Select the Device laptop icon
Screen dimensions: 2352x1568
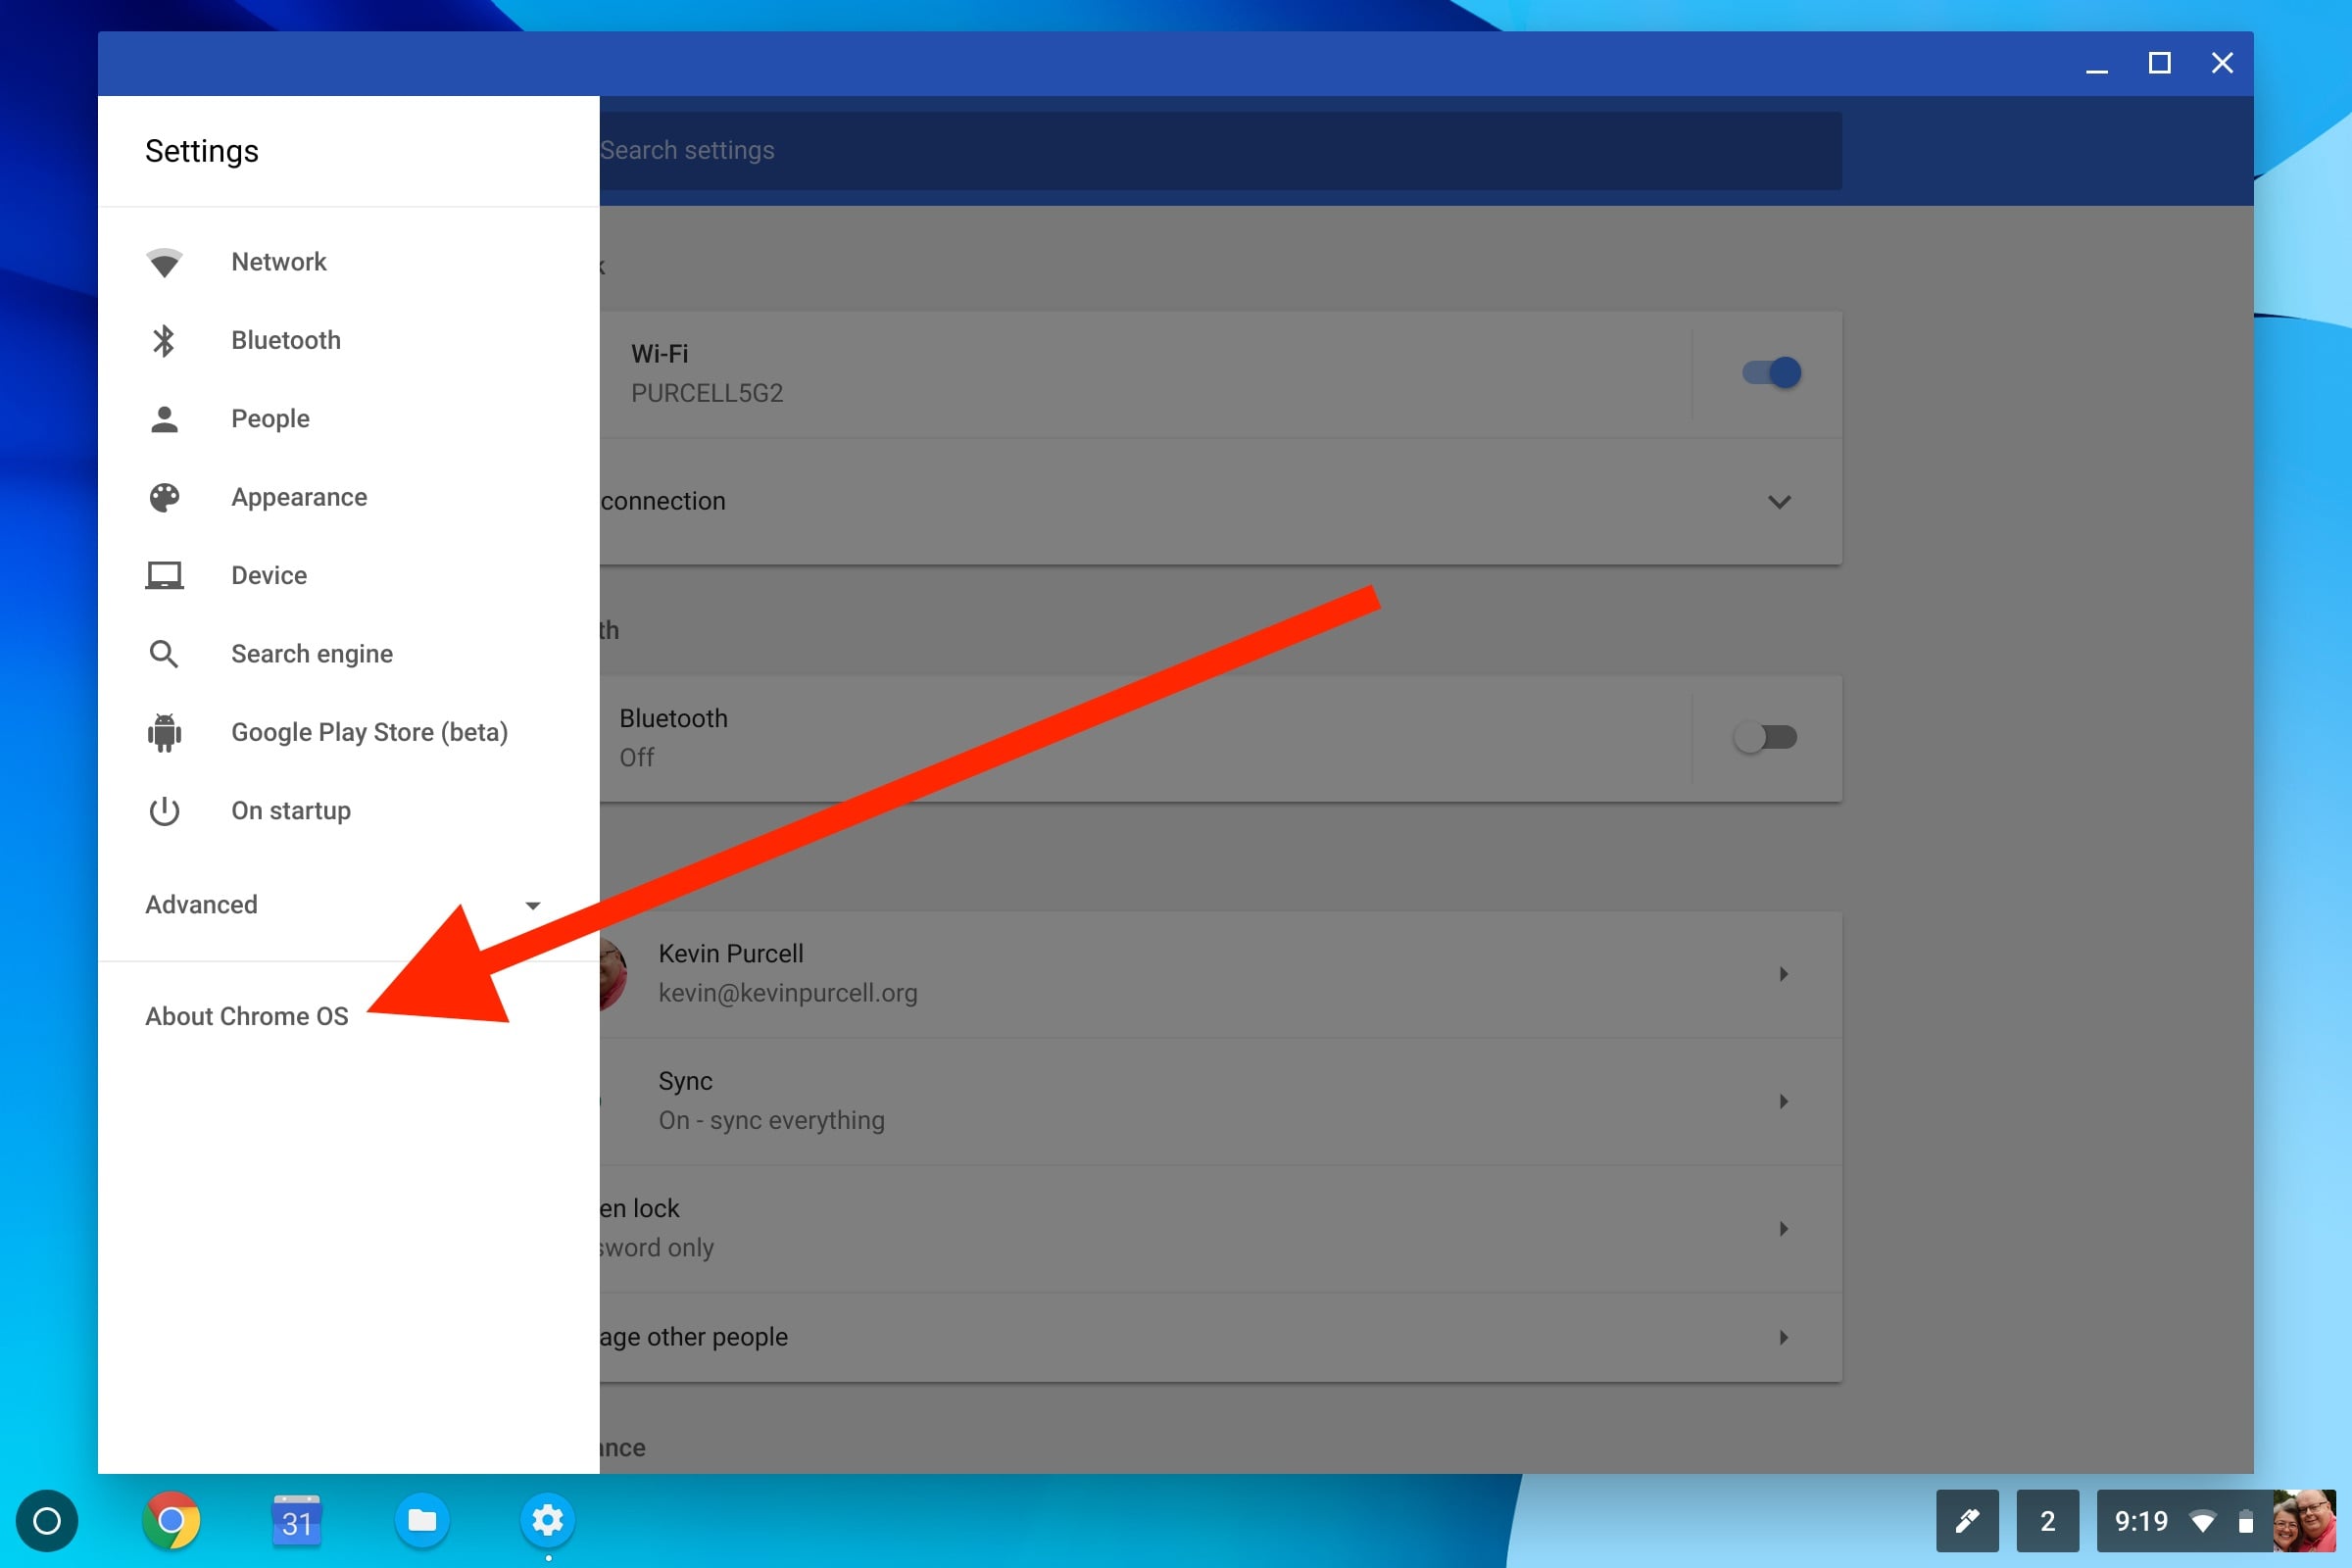tap(165, 575)
